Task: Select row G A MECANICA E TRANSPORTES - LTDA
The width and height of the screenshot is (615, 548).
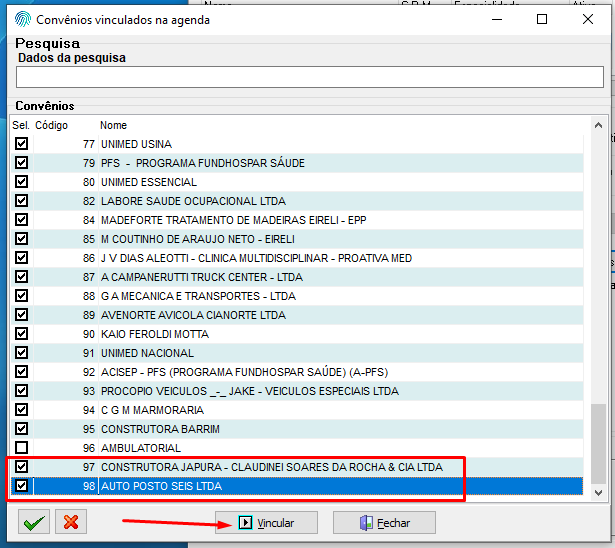Action: pyautogui.click(x=297, y=296)
